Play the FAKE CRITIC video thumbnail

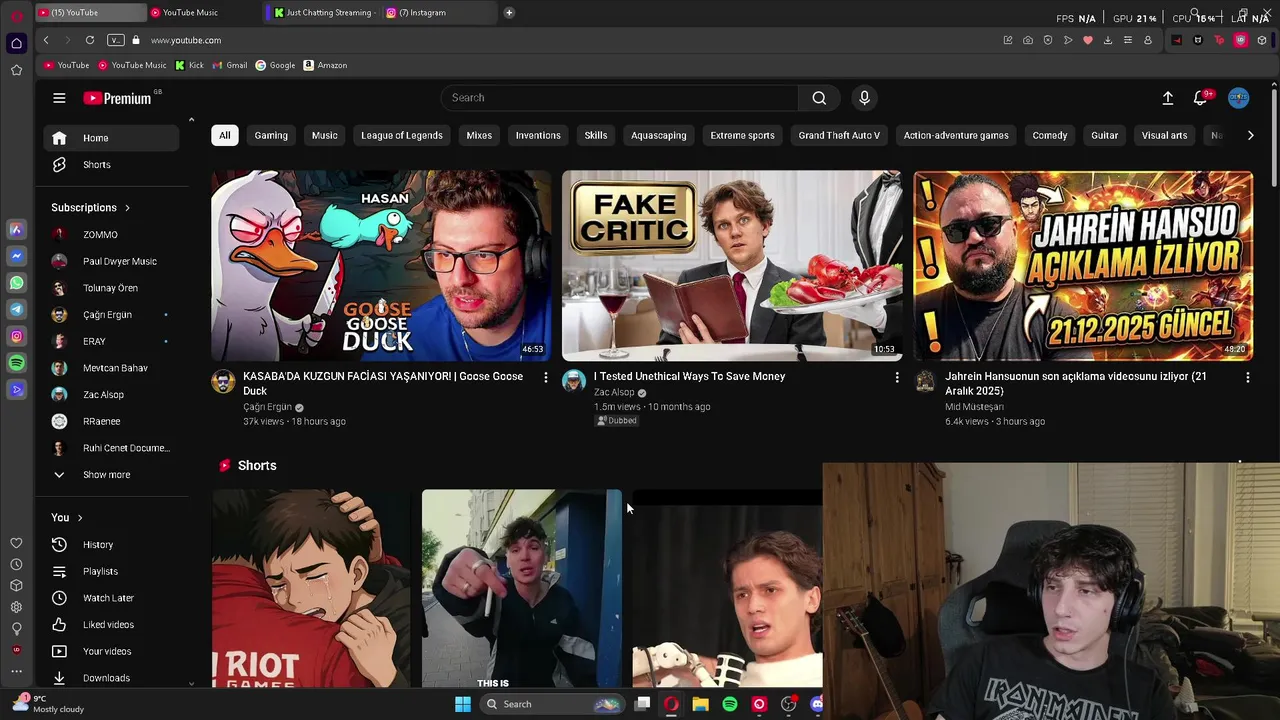732,266
